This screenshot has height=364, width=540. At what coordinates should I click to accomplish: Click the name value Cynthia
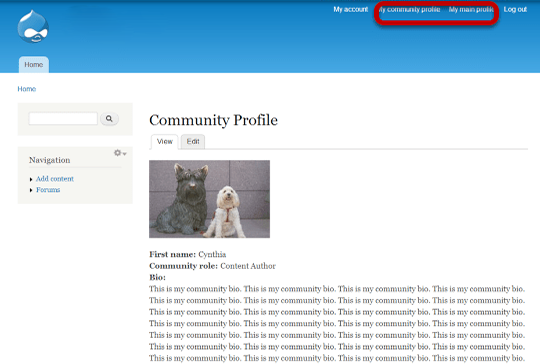(x=212, y=254)
